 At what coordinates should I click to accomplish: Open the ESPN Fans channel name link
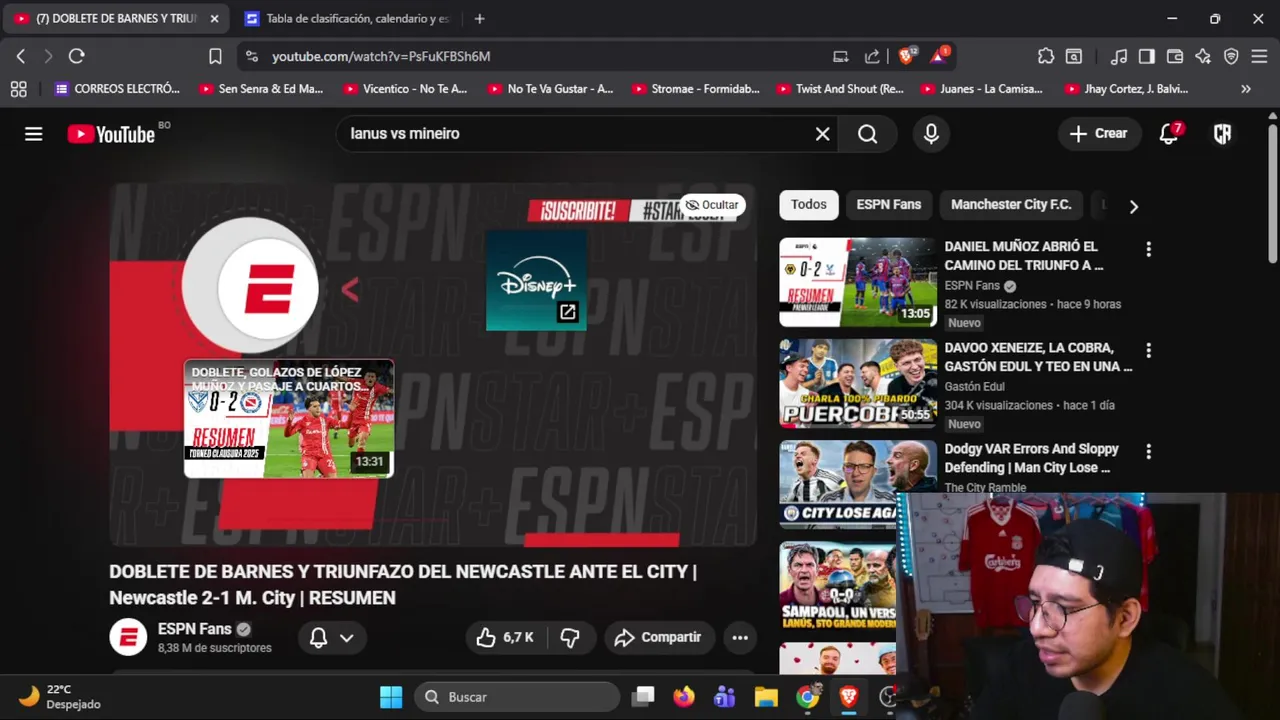click(x=195, y=629)
